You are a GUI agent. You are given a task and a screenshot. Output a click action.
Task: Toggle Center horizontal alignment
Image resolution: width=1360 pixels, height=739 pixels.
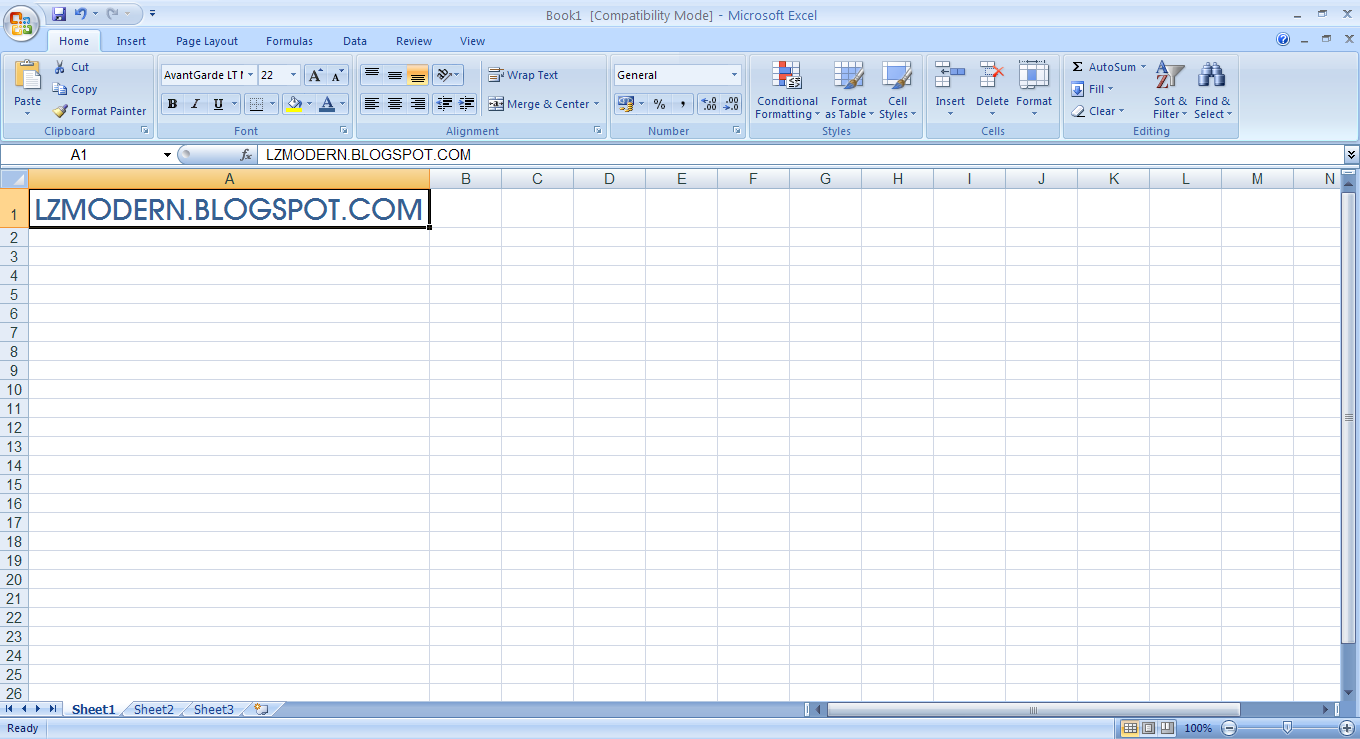[395, 104]
